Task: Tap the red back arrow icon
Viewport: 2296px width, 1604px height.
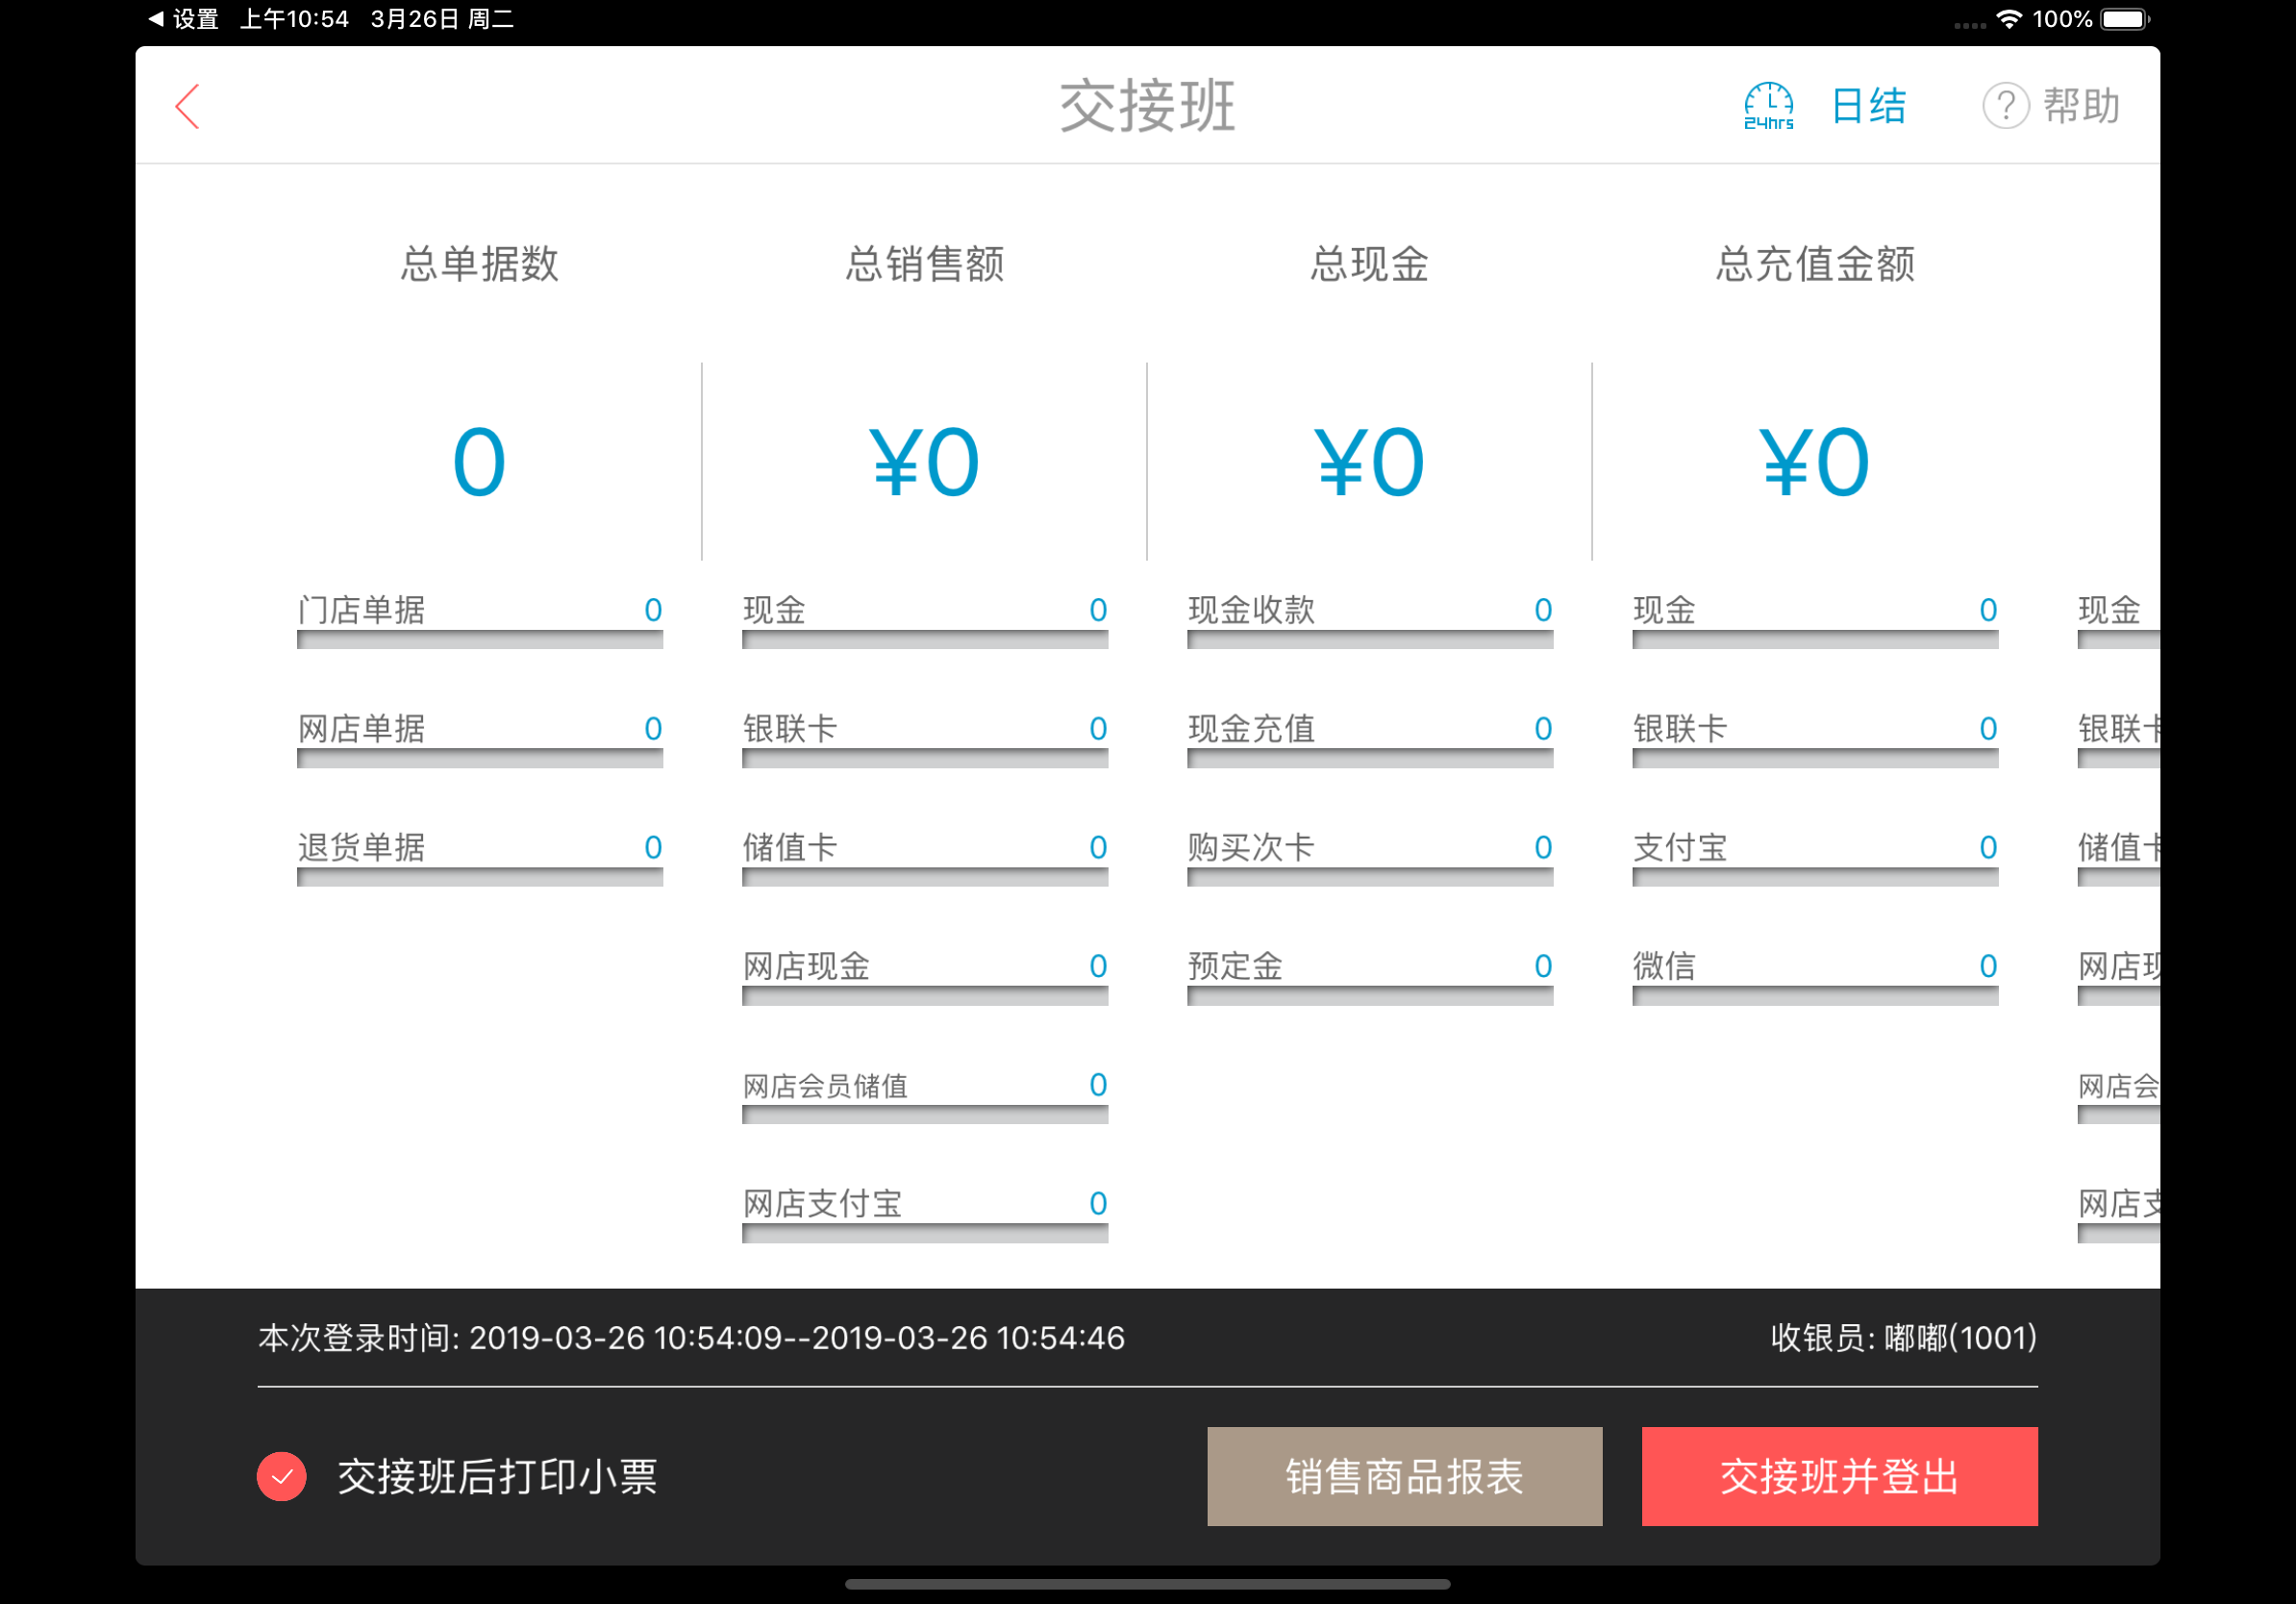Action: coord(188,106)
